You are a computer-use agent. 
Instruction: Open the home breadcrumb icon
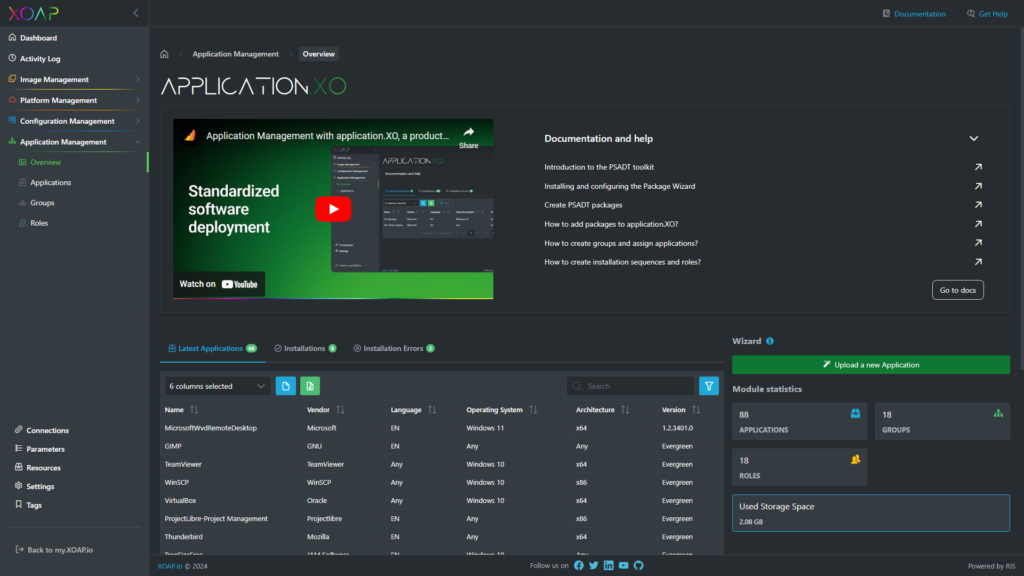pos(165,54)
